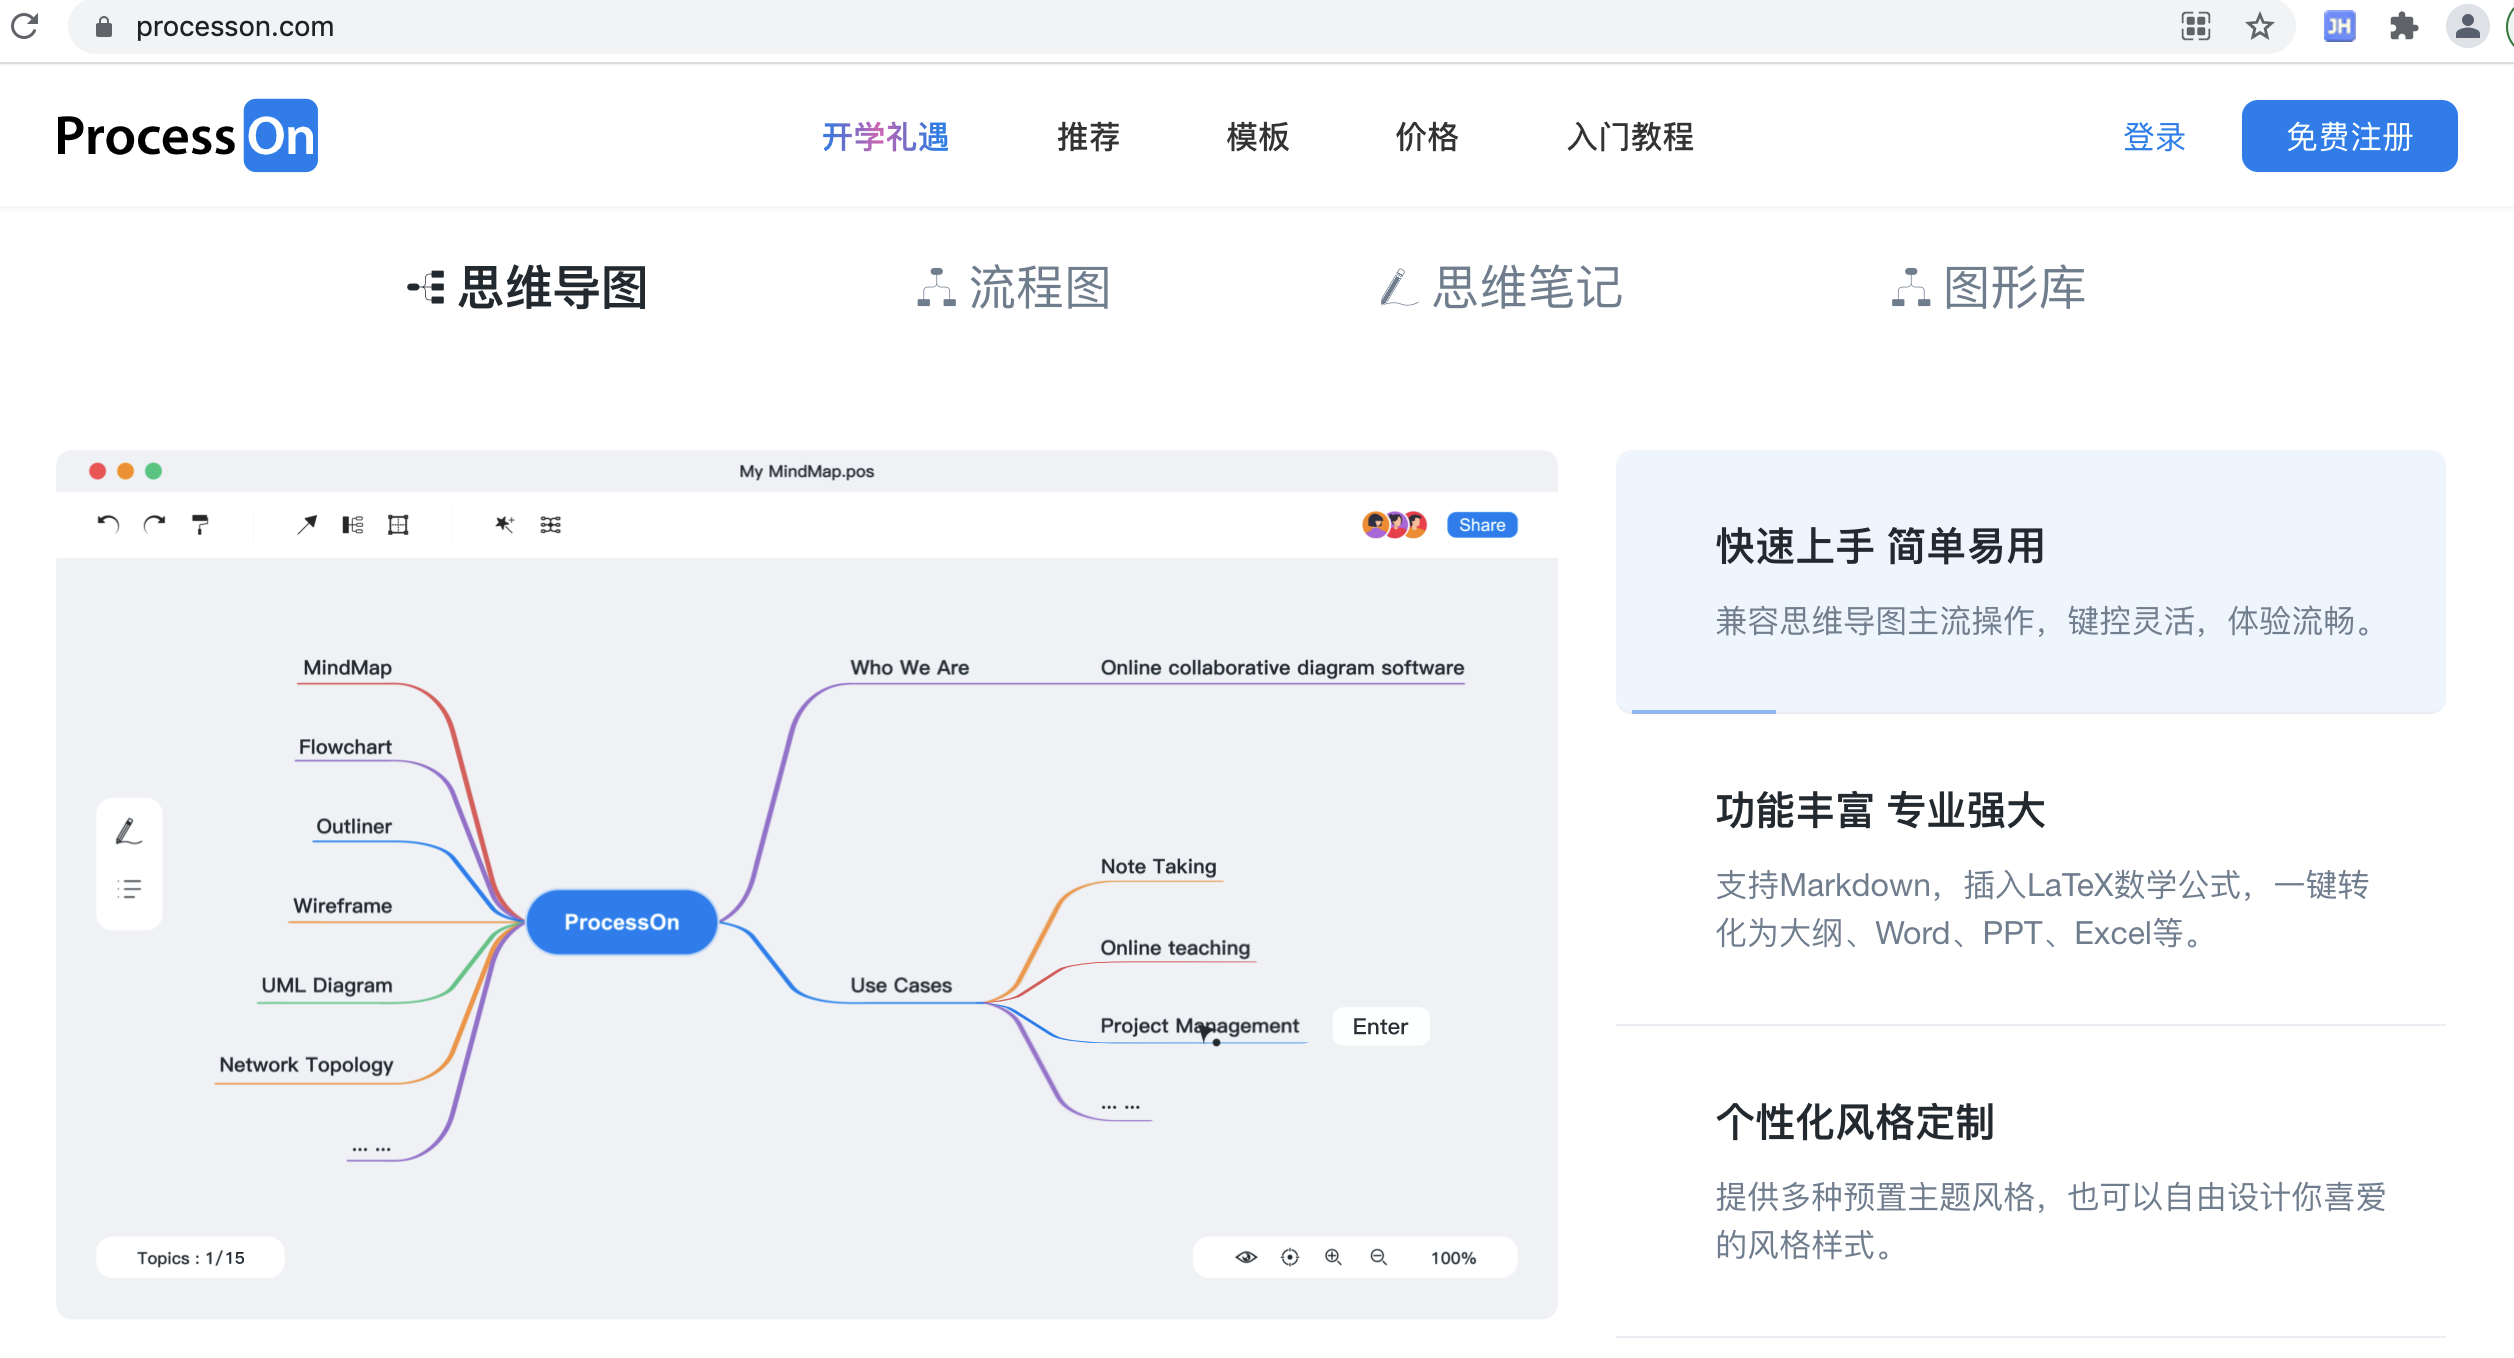The height and width of the screenshot is (1358, 2514).
Task: Open the 入门教程 nav item
Action: 1630,137
